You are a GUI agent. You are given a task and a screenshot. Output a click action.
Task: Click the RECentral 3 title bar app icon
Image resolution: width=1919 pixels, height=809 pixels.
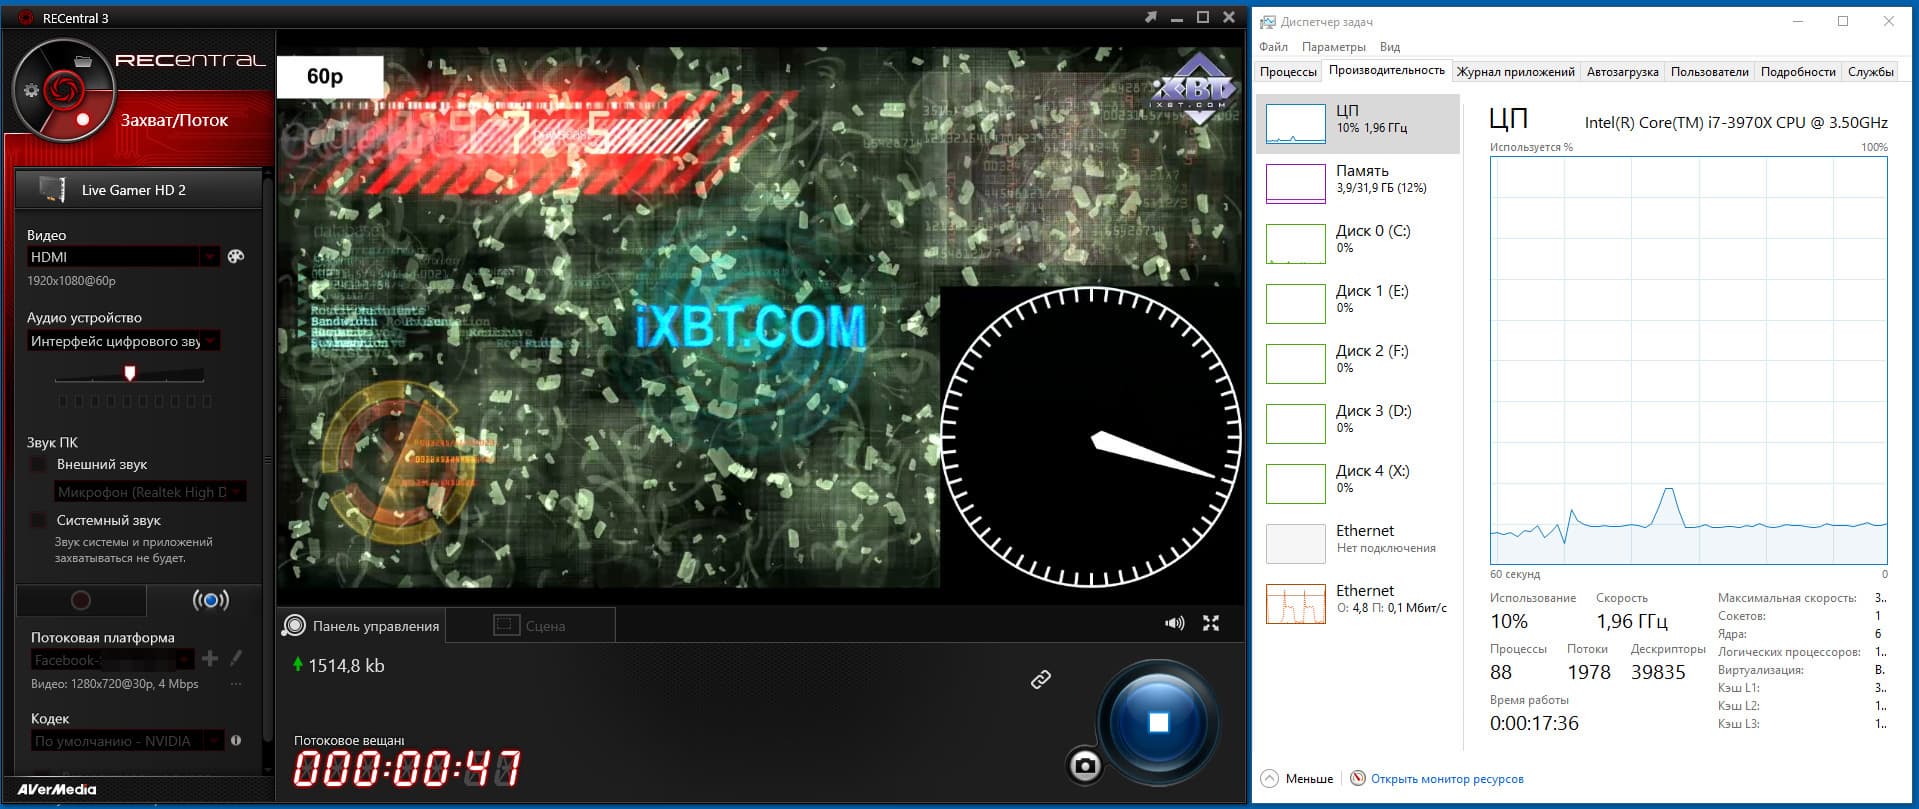(26, 18)
